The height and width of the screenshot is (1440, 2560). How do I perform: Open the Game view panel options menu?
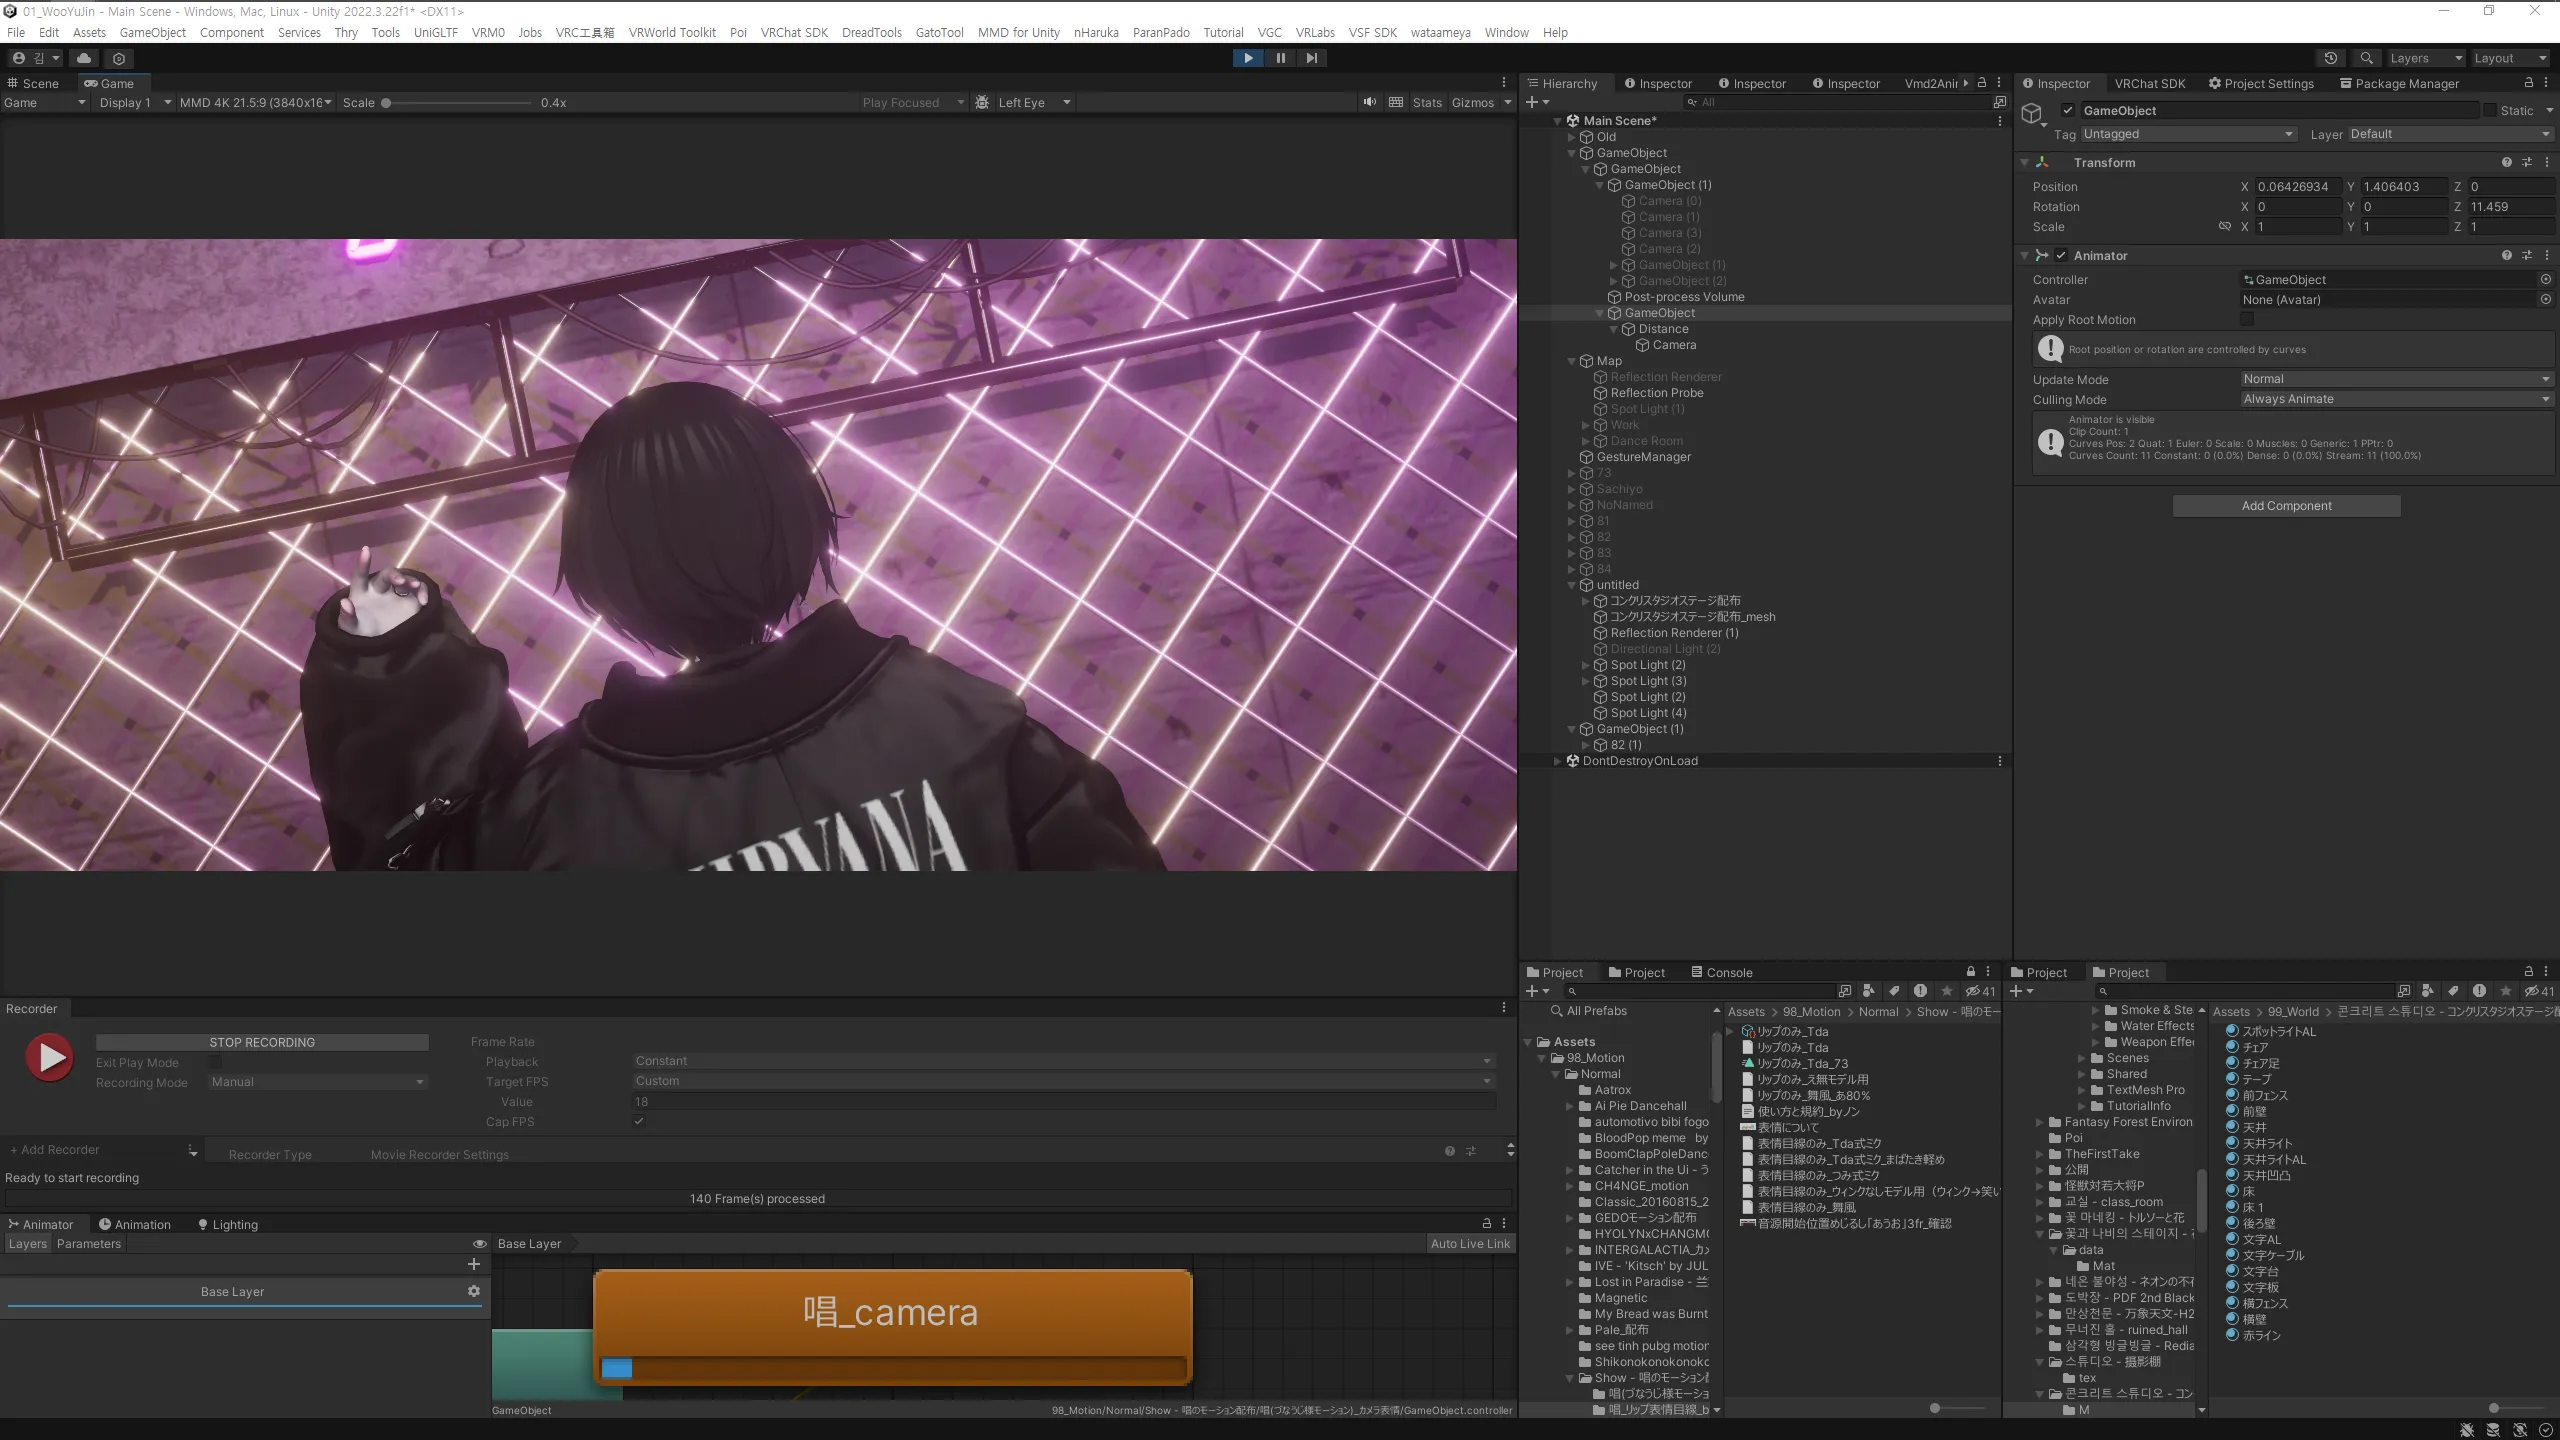point(1503,83)
